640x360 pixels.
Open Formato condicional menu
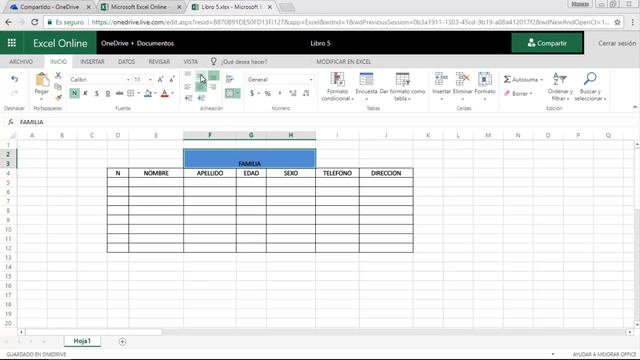(x=337, y=87)
